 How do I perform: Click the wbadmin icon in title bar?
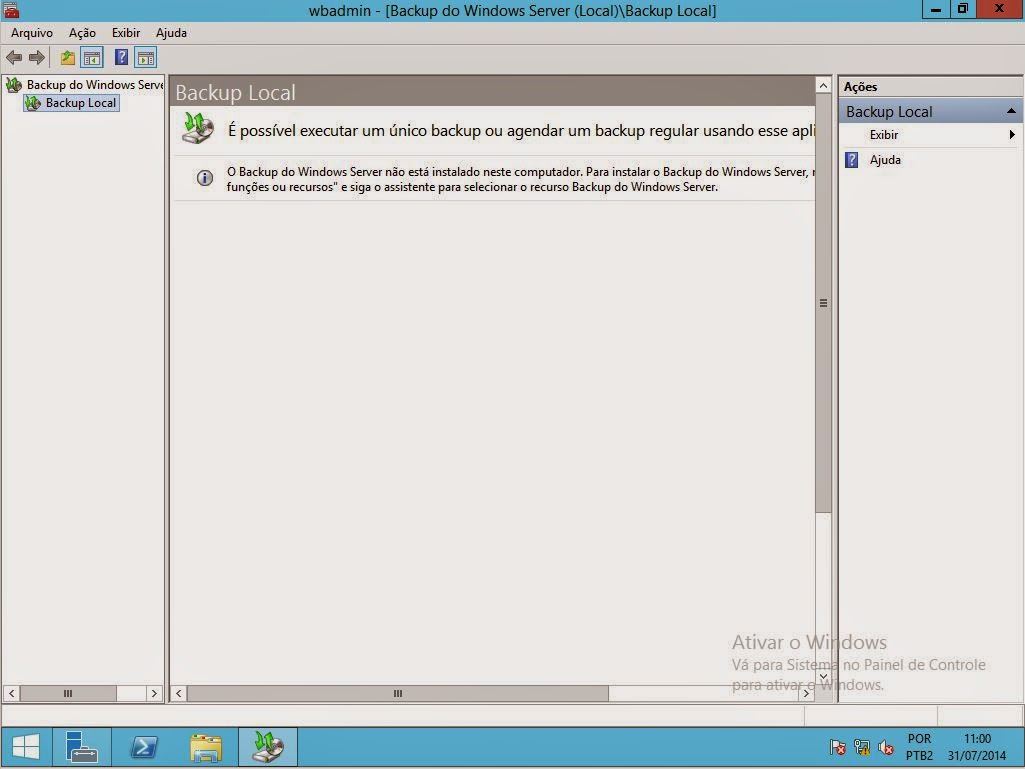tap(11, 9)
